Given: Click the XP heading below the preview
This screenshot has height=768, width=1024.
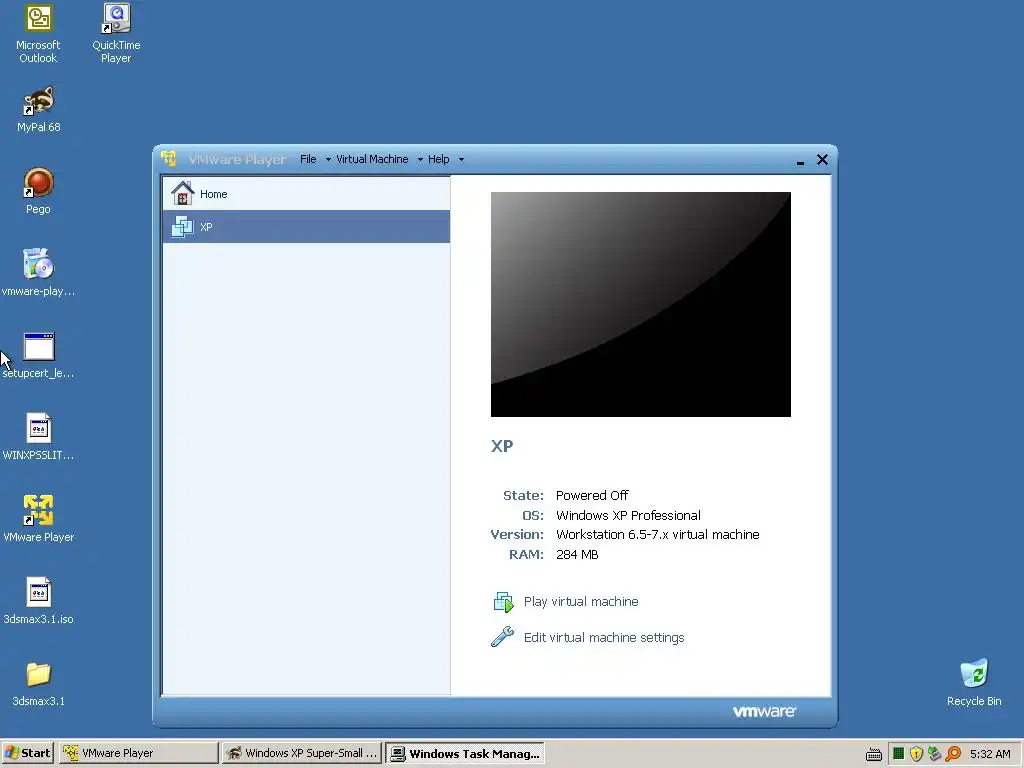Looking at the screenshot, I should click(502, 446).
